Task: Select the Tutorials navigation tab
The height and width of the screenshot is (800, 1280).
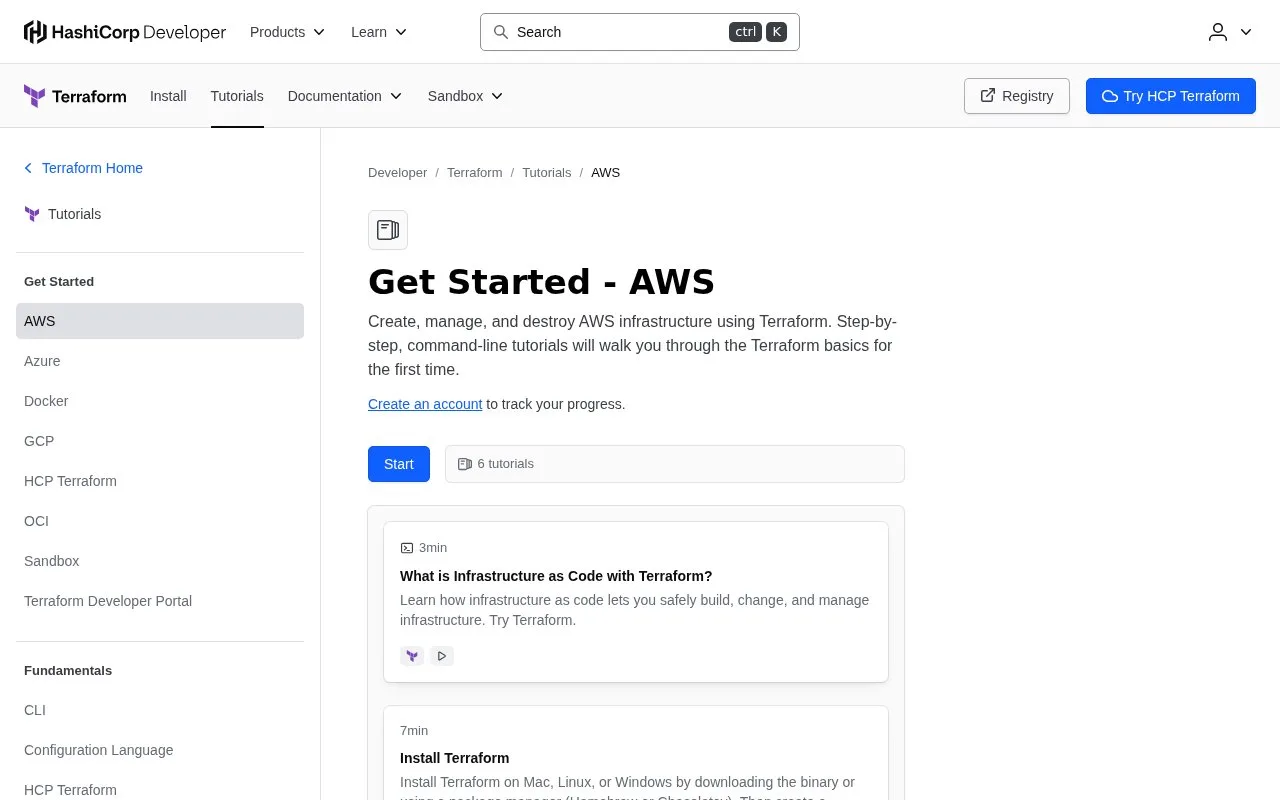Action: [x=237, y=96]
